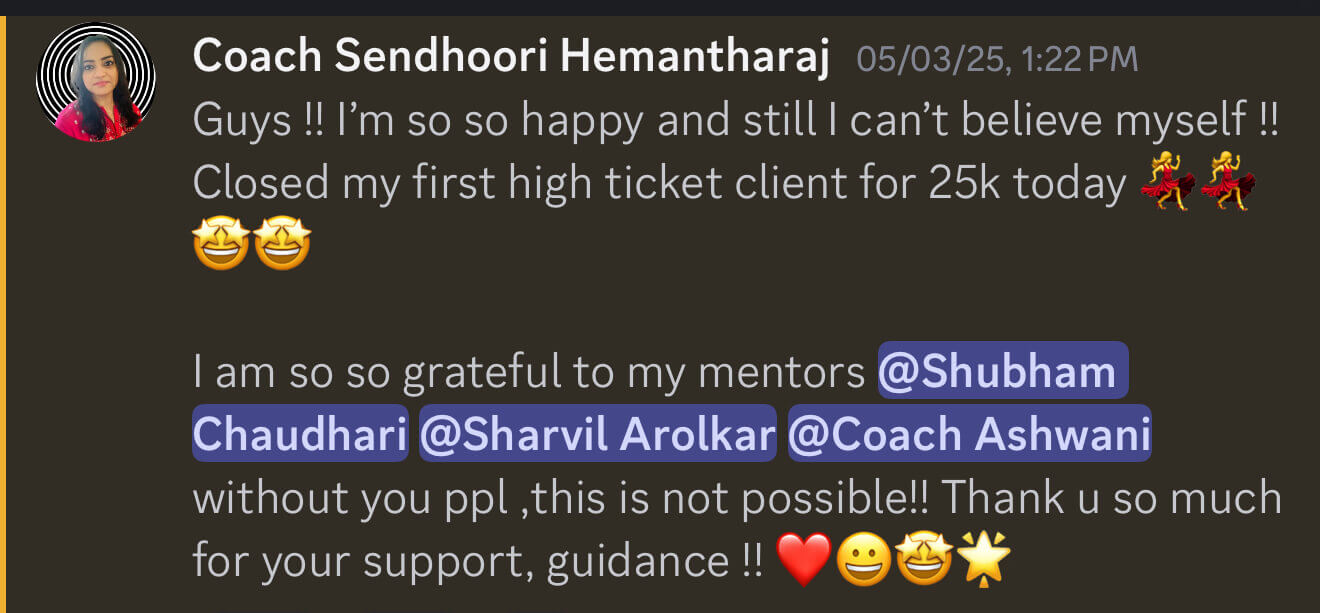1320x613 pixels.
Task: Click the 'Guys !! I'm so so happy' line
Action: coord(735,121)
